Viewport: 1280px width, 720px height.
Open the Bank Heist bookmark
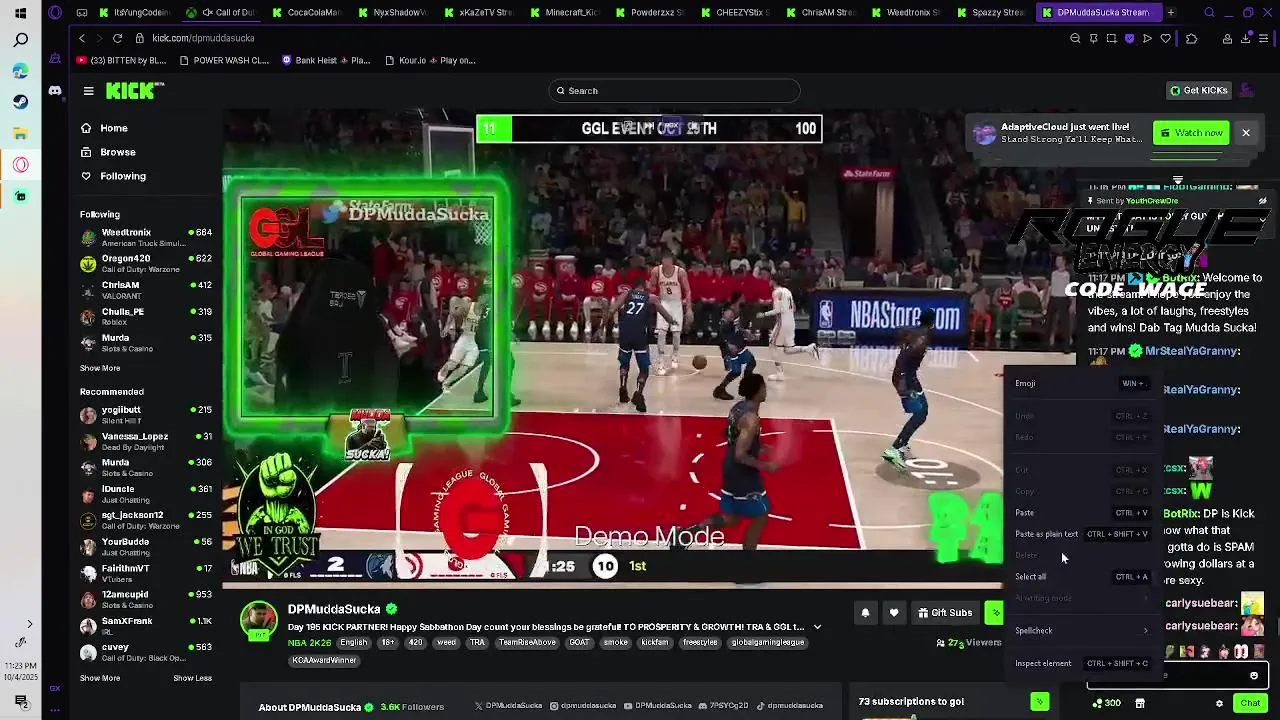coord(326,60)
